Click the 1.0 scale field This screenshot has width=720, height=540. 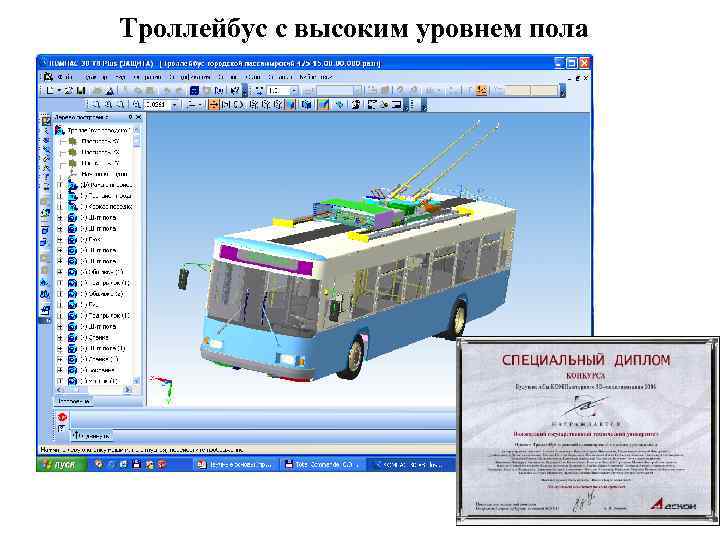278,90
